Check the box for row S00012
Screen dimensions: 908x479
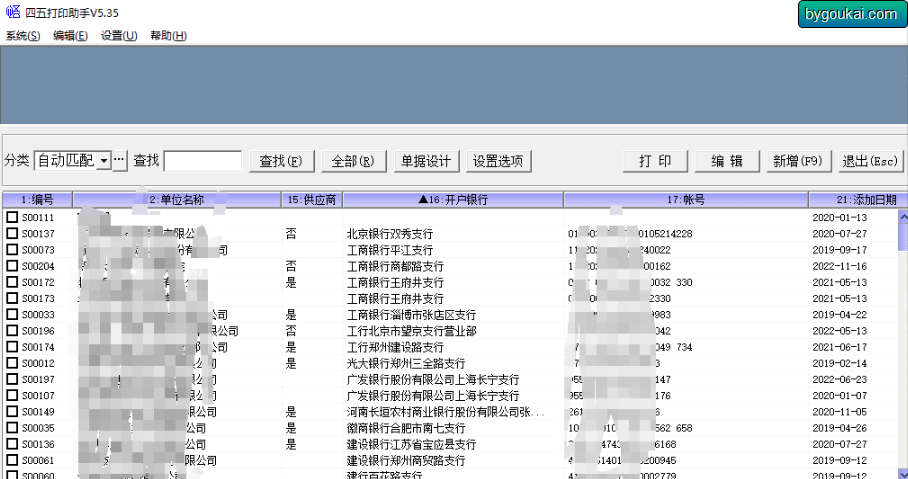pos(12,363)
